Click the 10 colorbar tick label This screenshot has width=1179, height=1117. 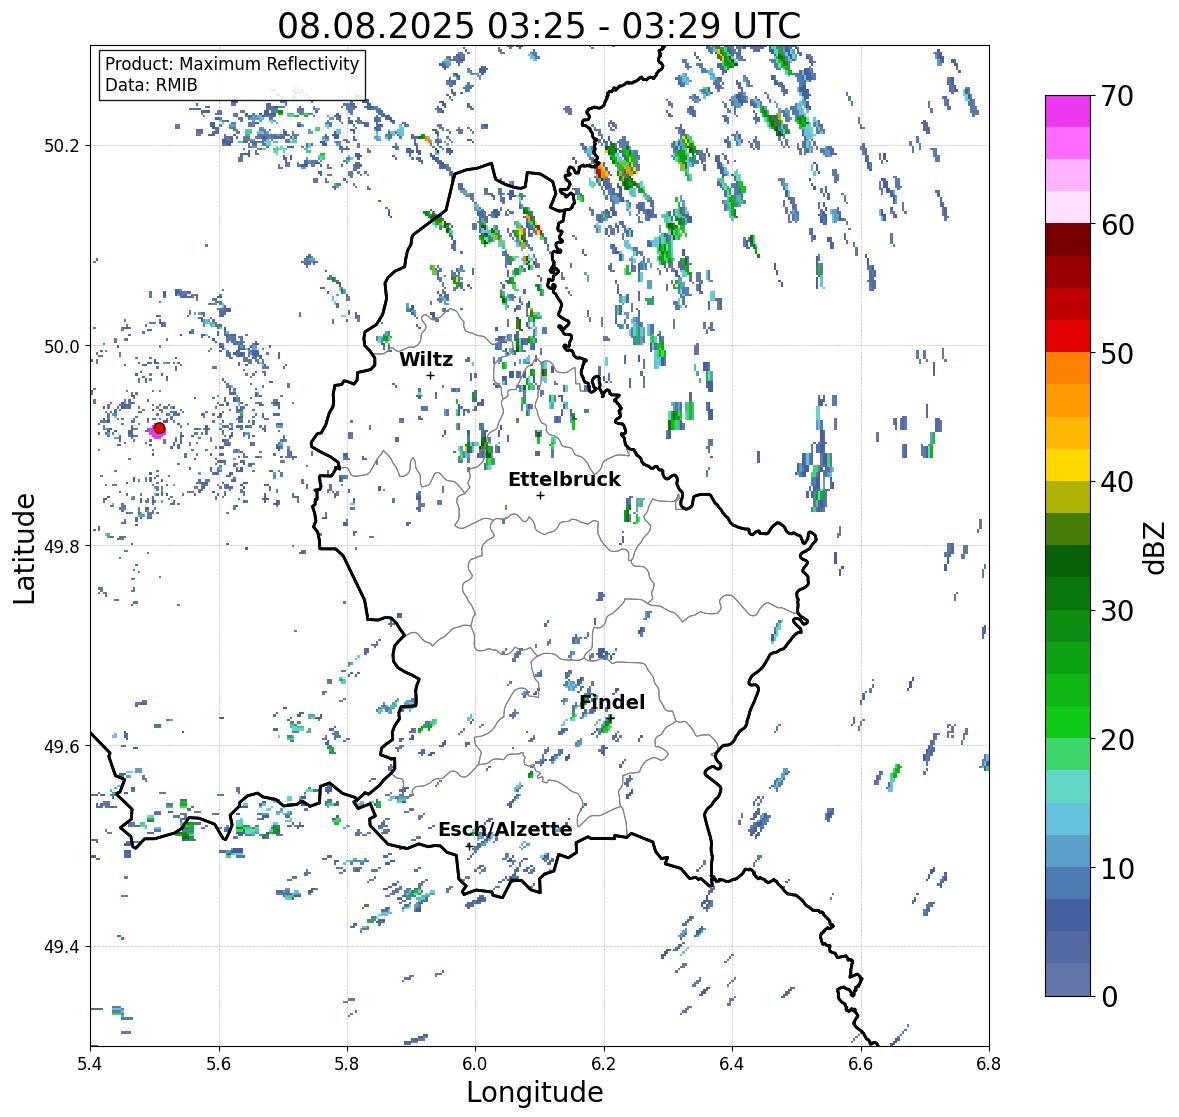1117,868
